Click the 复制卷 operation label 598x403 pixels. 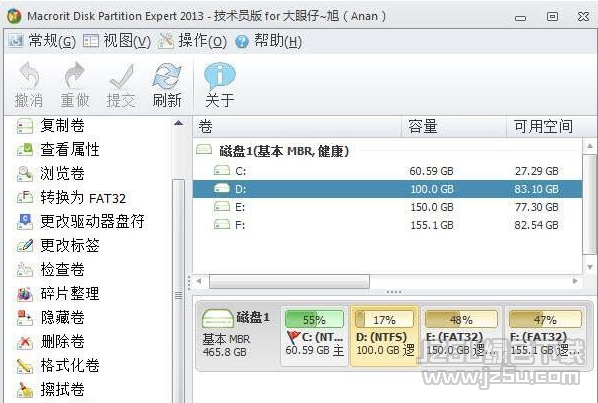(x=63, y=126)
